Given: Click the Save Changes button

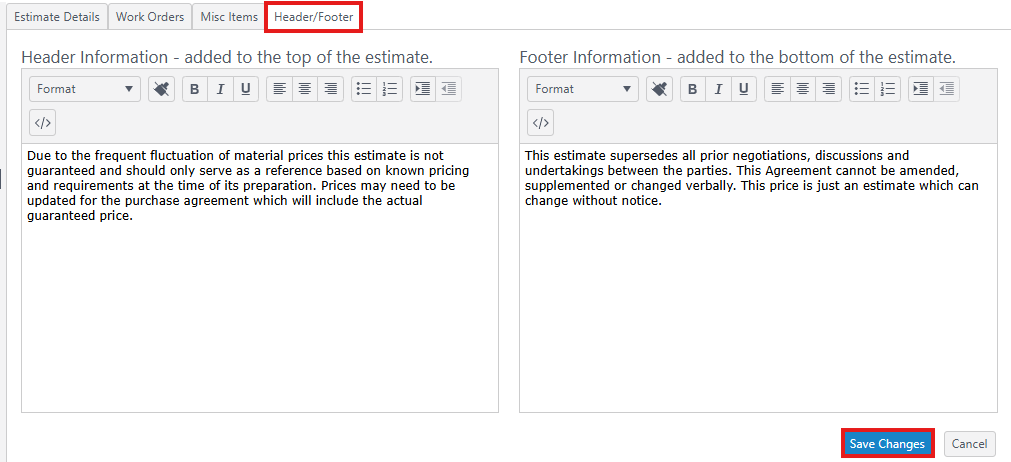Looking at the screenshot, I should 887,444.
